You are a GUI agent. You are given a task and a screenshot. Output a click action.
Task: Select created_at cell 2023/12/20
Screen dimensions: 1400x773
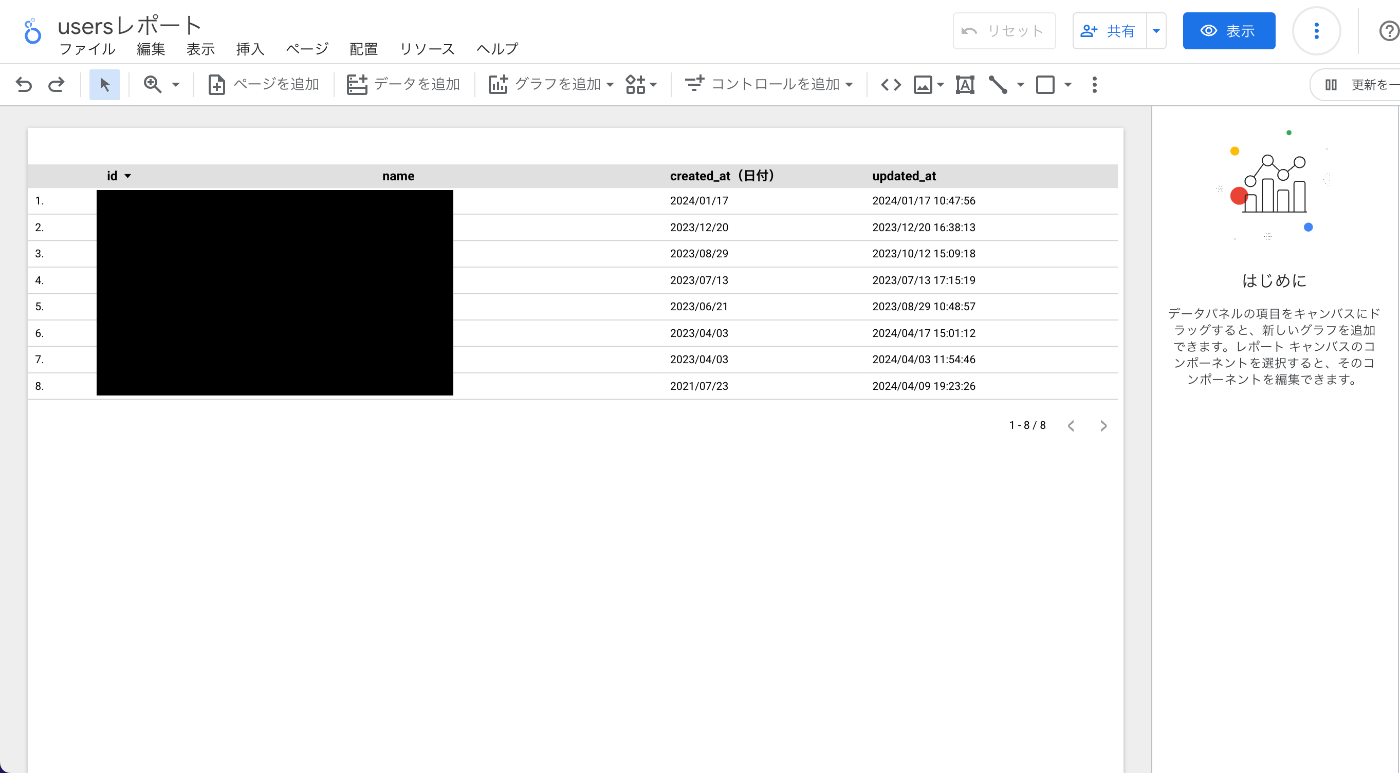699,227
